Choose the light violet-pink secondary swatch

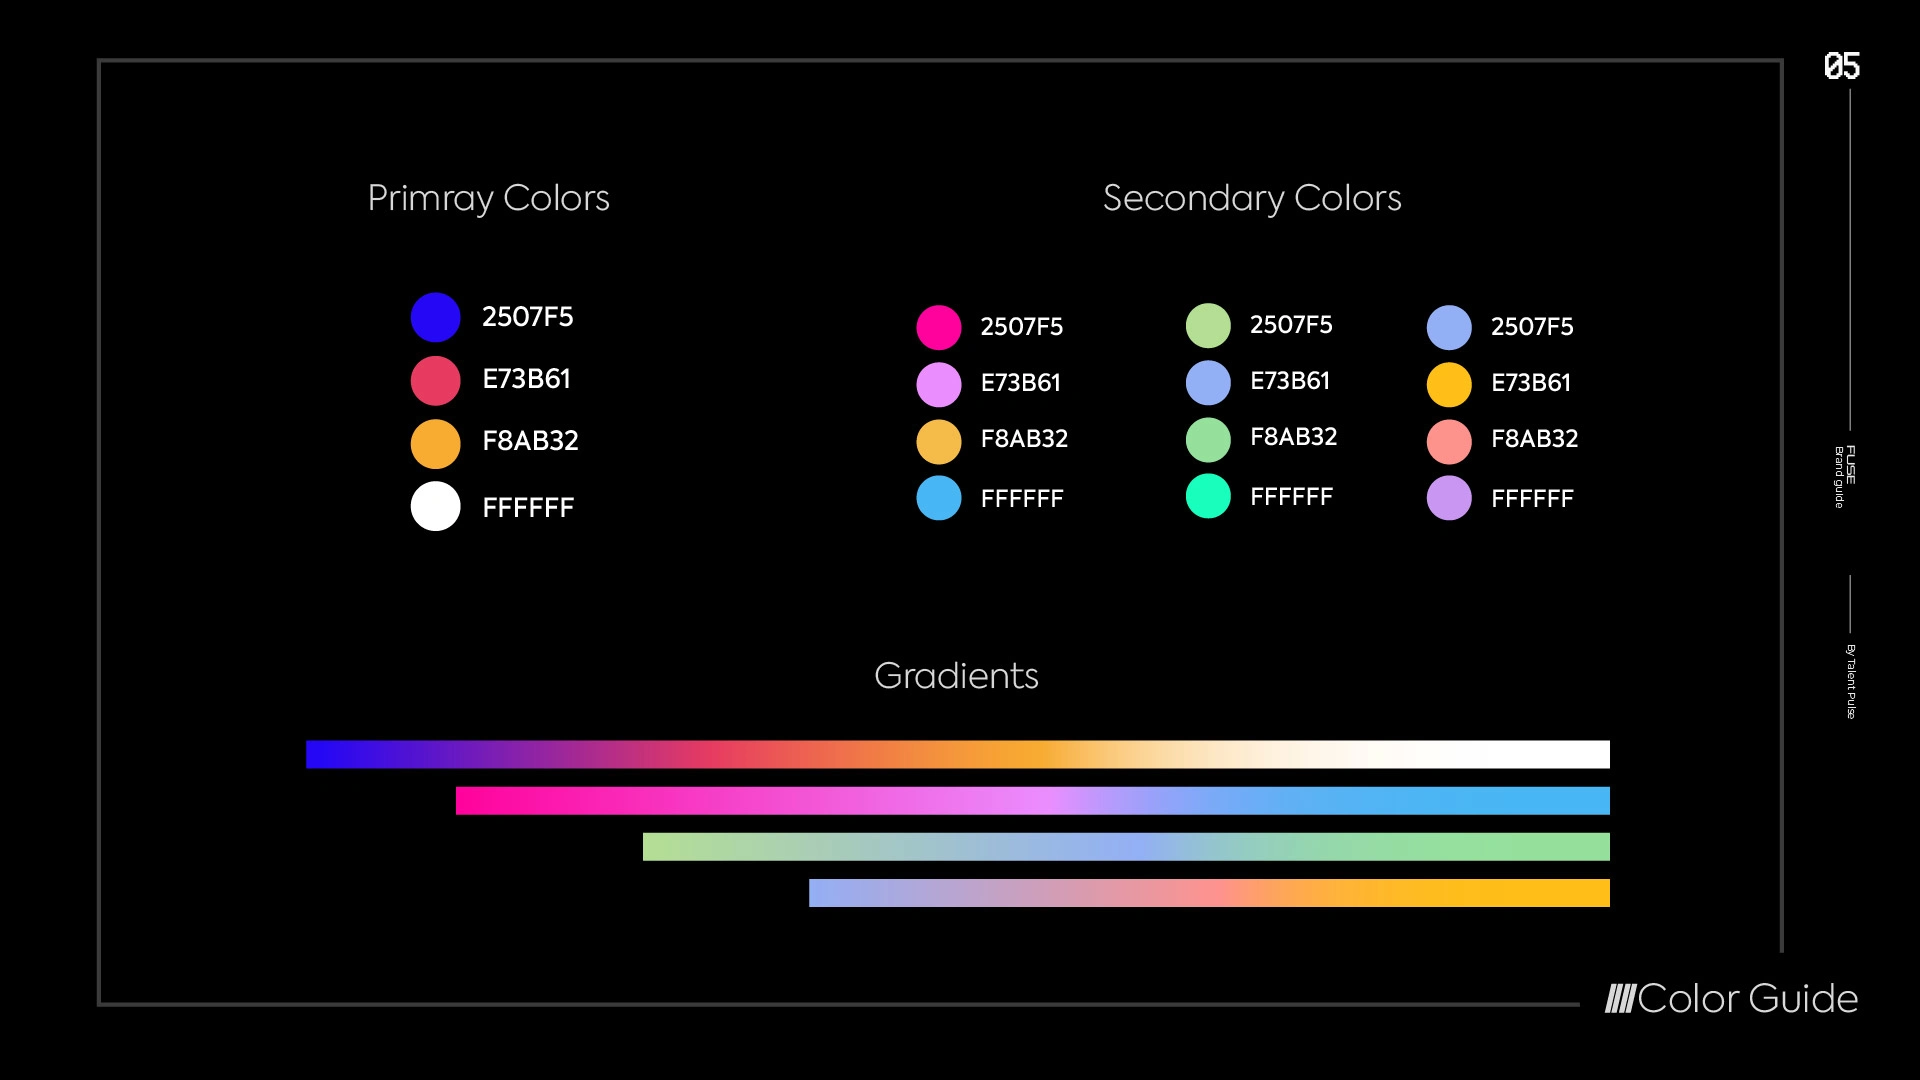click(x=938, y=384)
